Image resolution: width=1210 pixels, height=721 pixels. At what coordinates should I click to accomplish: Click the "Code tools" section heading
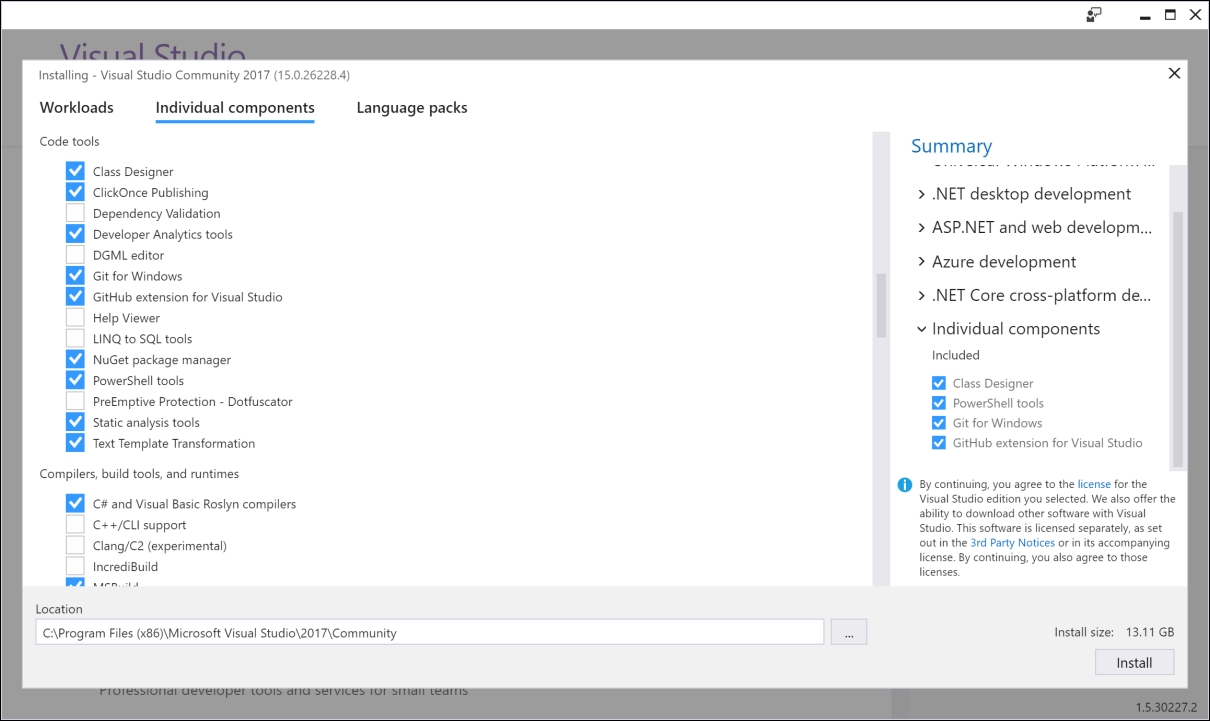70,142
